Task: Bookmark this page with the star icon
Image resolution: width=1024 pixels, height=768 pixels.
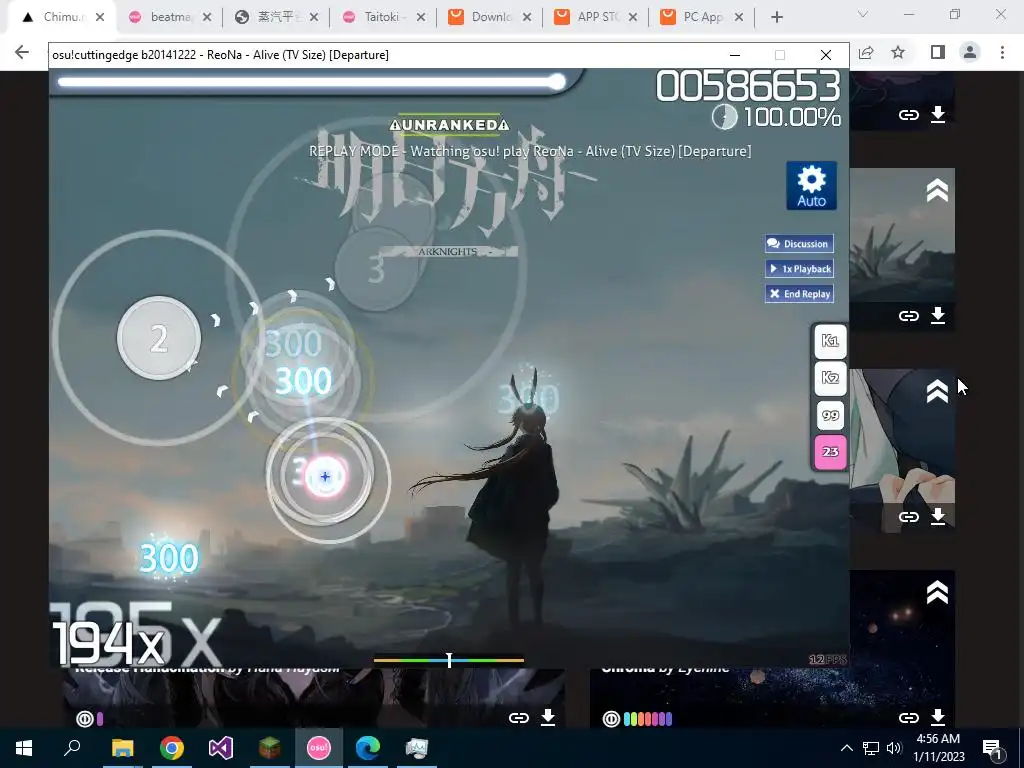Action: pyautogui.click(x=898, y=52)
